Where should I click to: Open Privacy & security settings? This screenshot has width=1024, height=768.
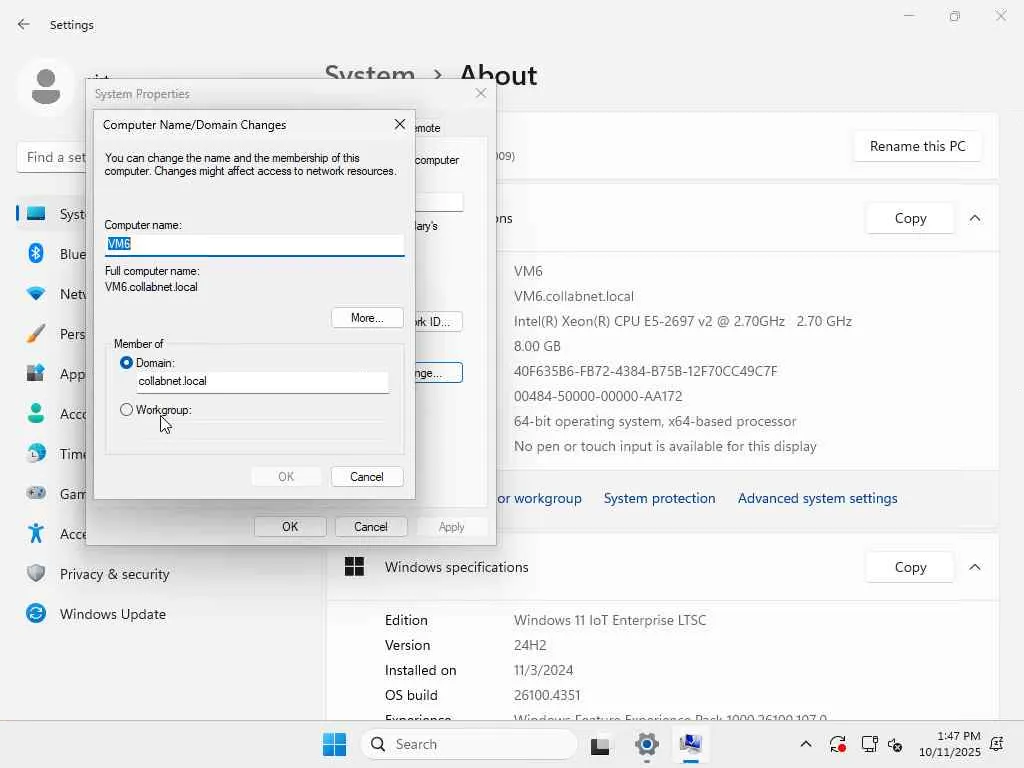114,574
